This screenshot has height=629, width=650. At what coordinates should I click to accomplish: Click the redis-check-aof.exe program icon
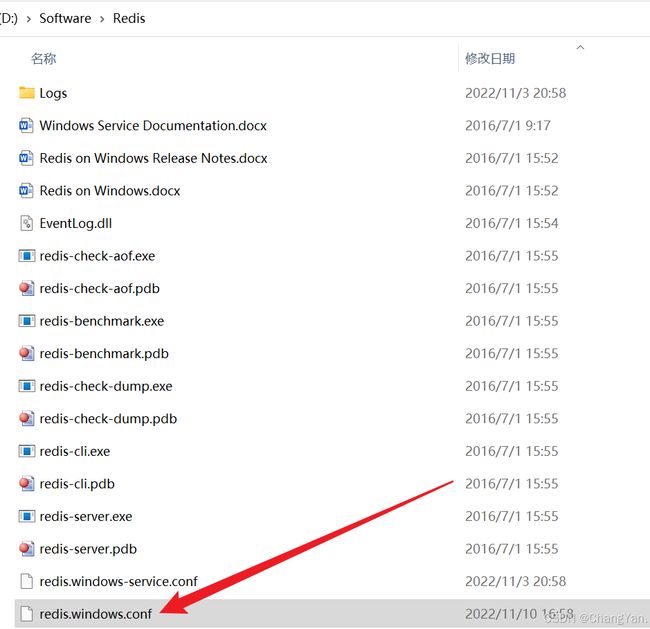coord(27,256)
